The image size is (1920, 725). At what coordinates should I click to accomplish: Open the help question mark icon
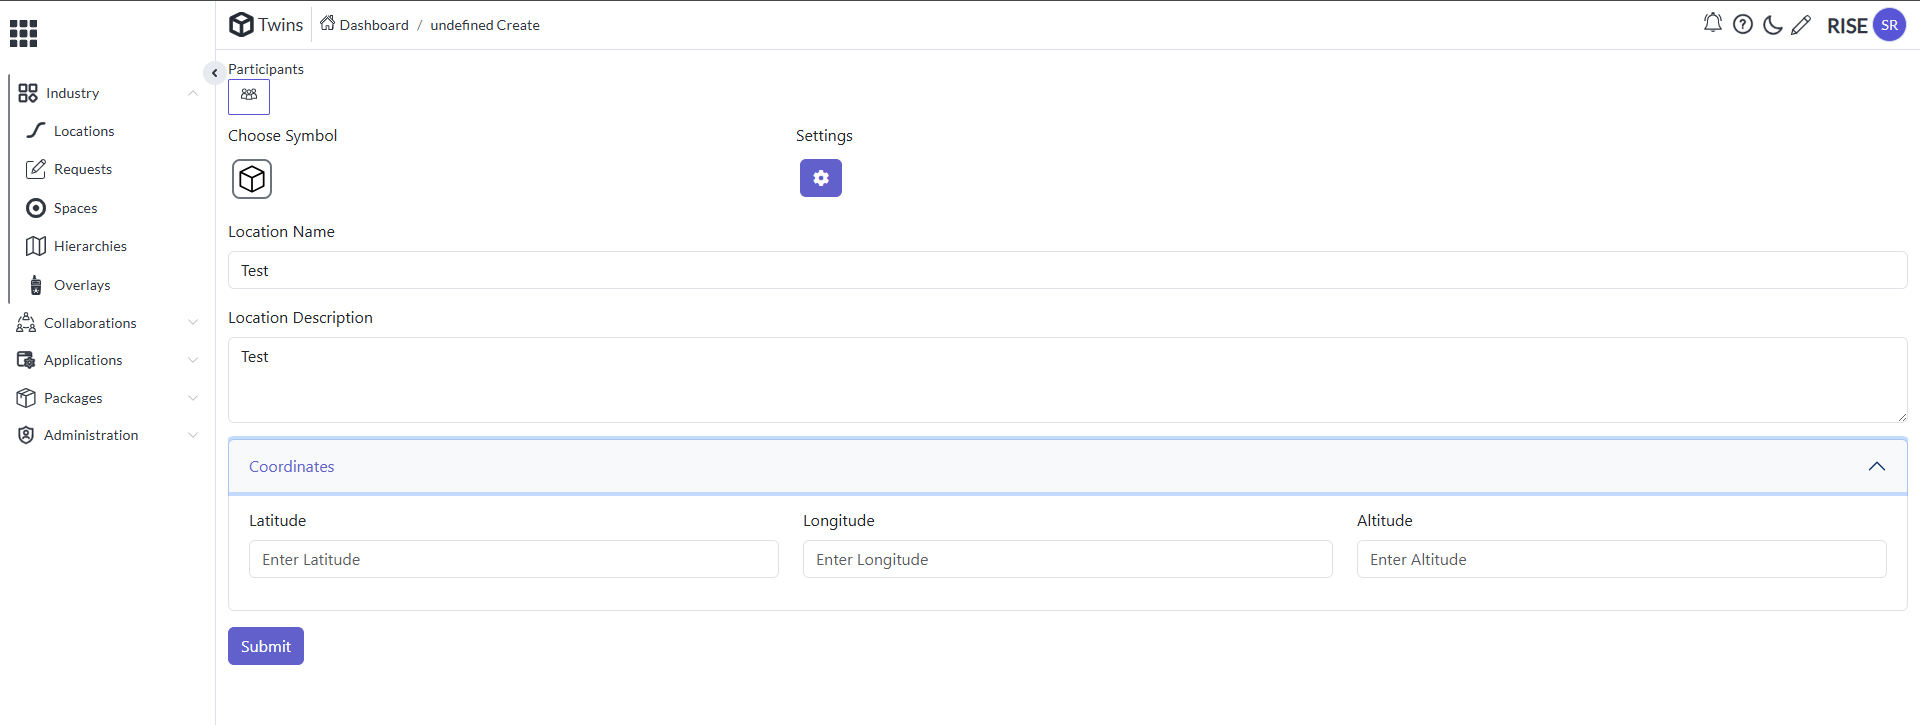click(x=1743, y=24)
